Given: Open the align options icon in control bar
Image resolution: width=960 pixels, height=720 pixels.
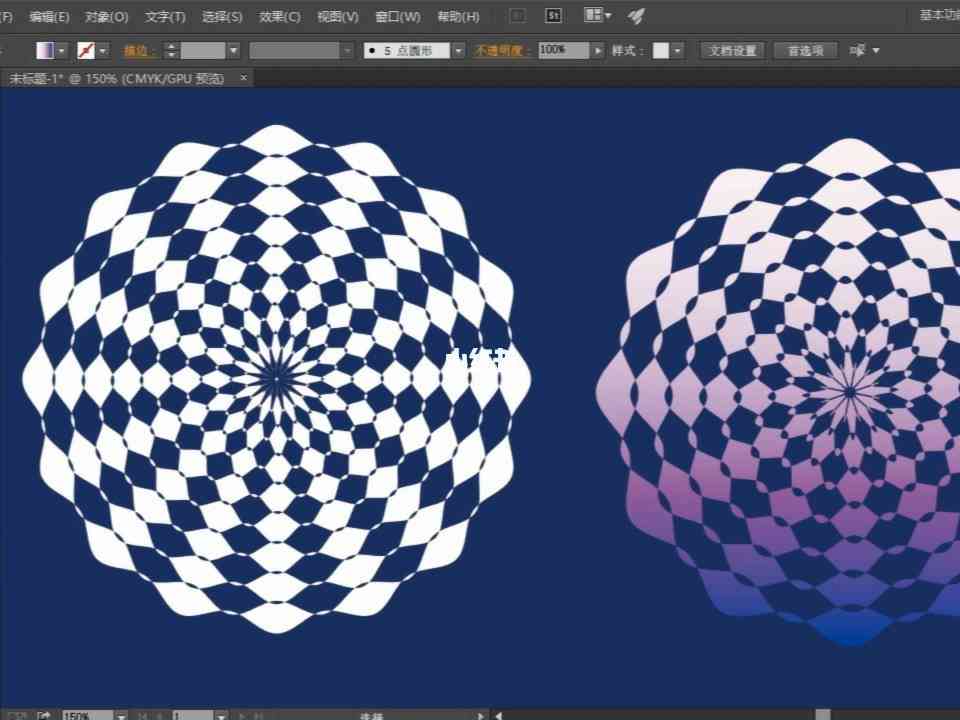Looking at the screenshot, I should 858,50.
